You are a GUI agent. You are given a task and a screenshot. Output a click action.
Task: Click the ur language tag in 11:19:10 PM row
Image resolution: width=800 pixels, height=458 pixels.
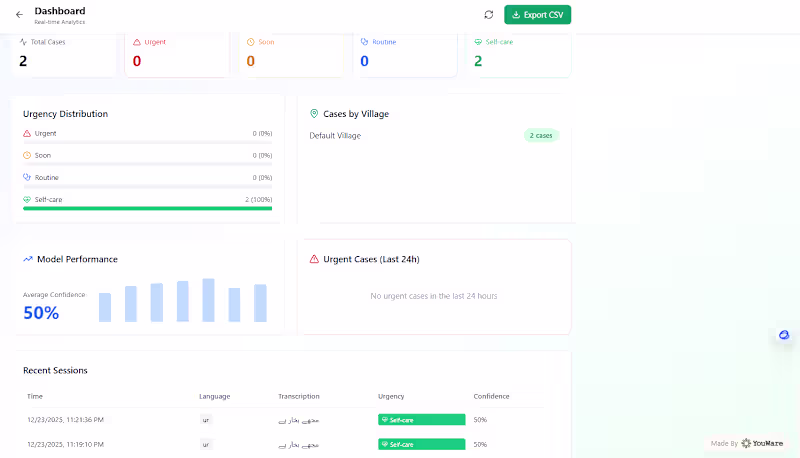click(206, 445)
